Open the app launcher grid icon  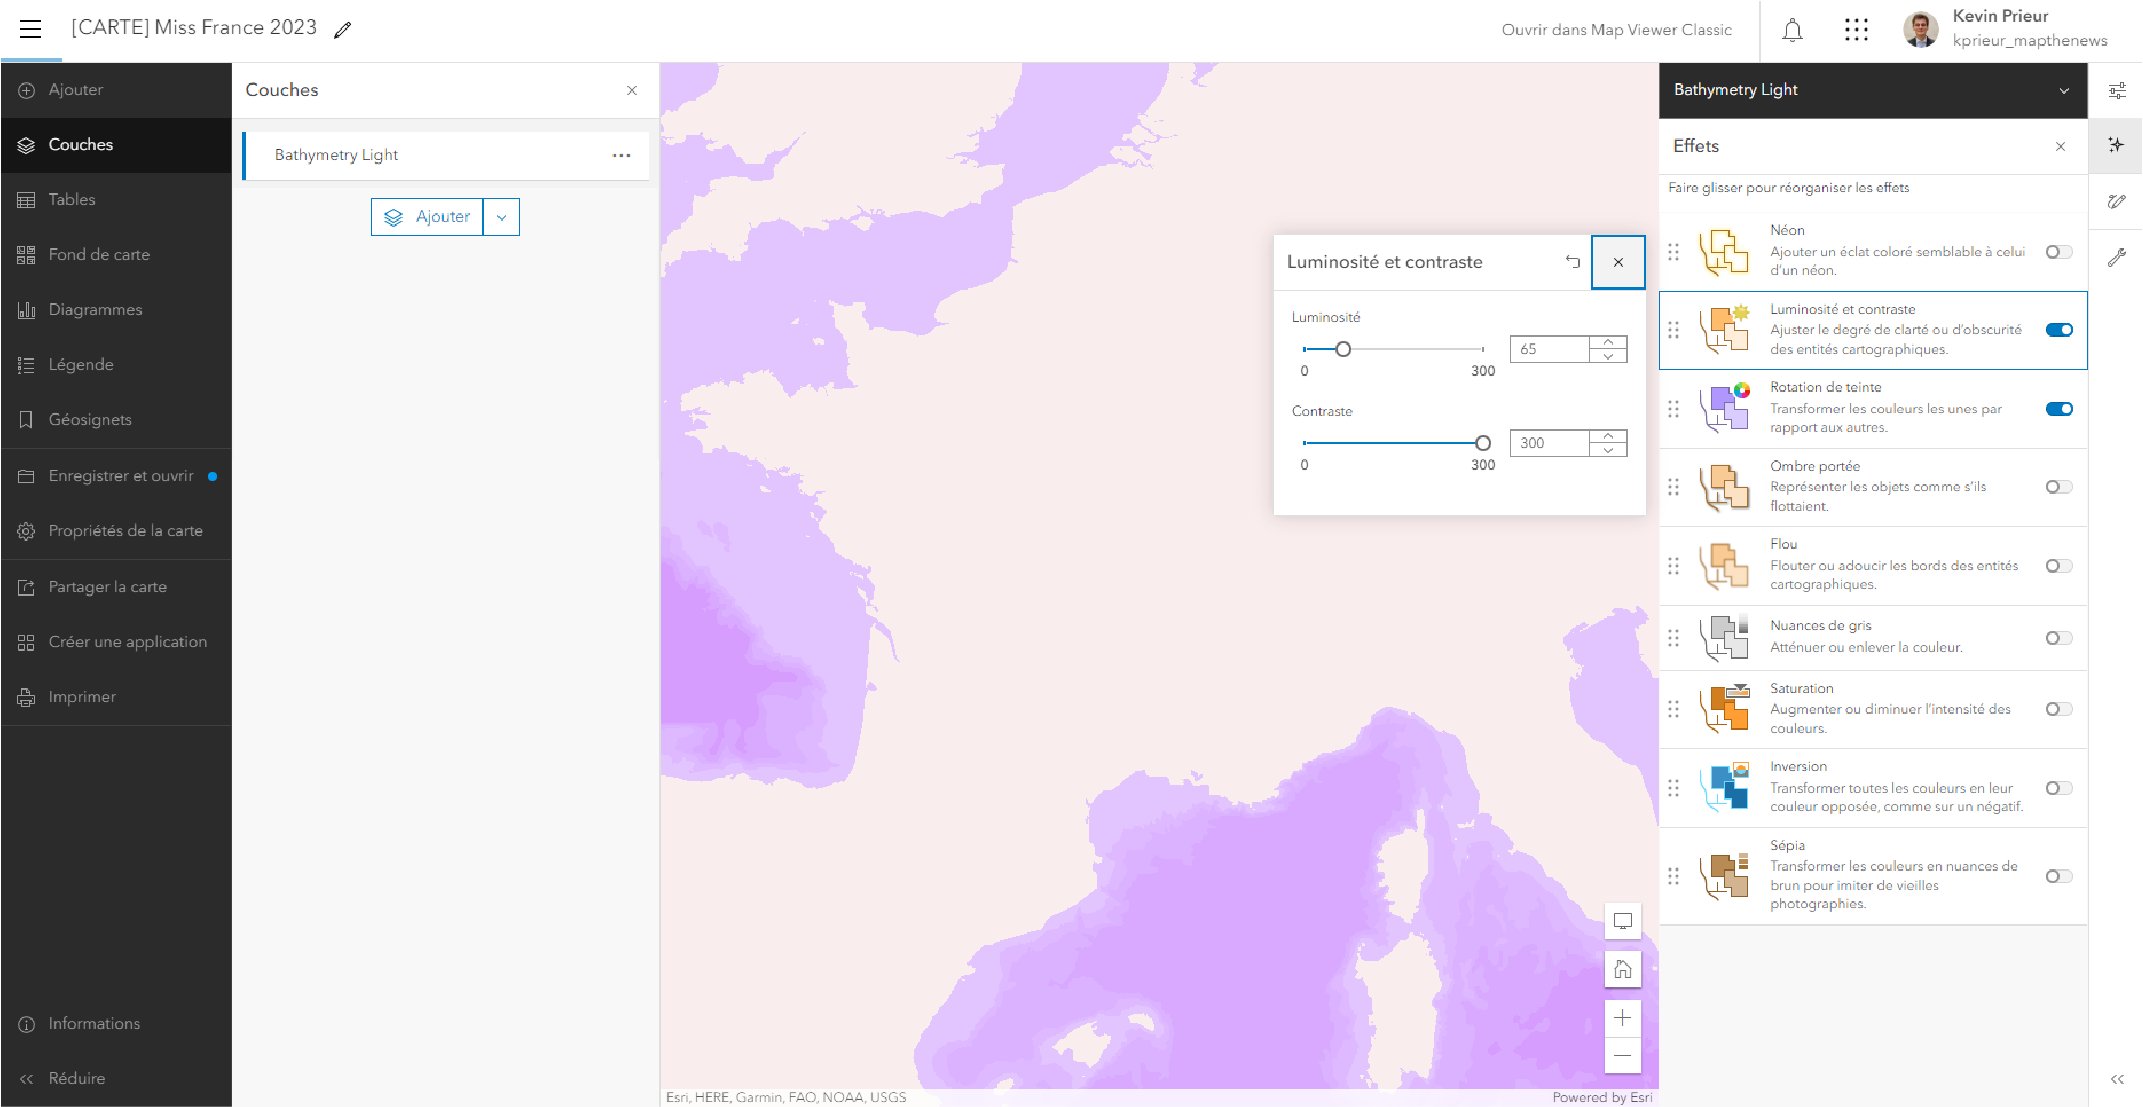pos(1856,30)
